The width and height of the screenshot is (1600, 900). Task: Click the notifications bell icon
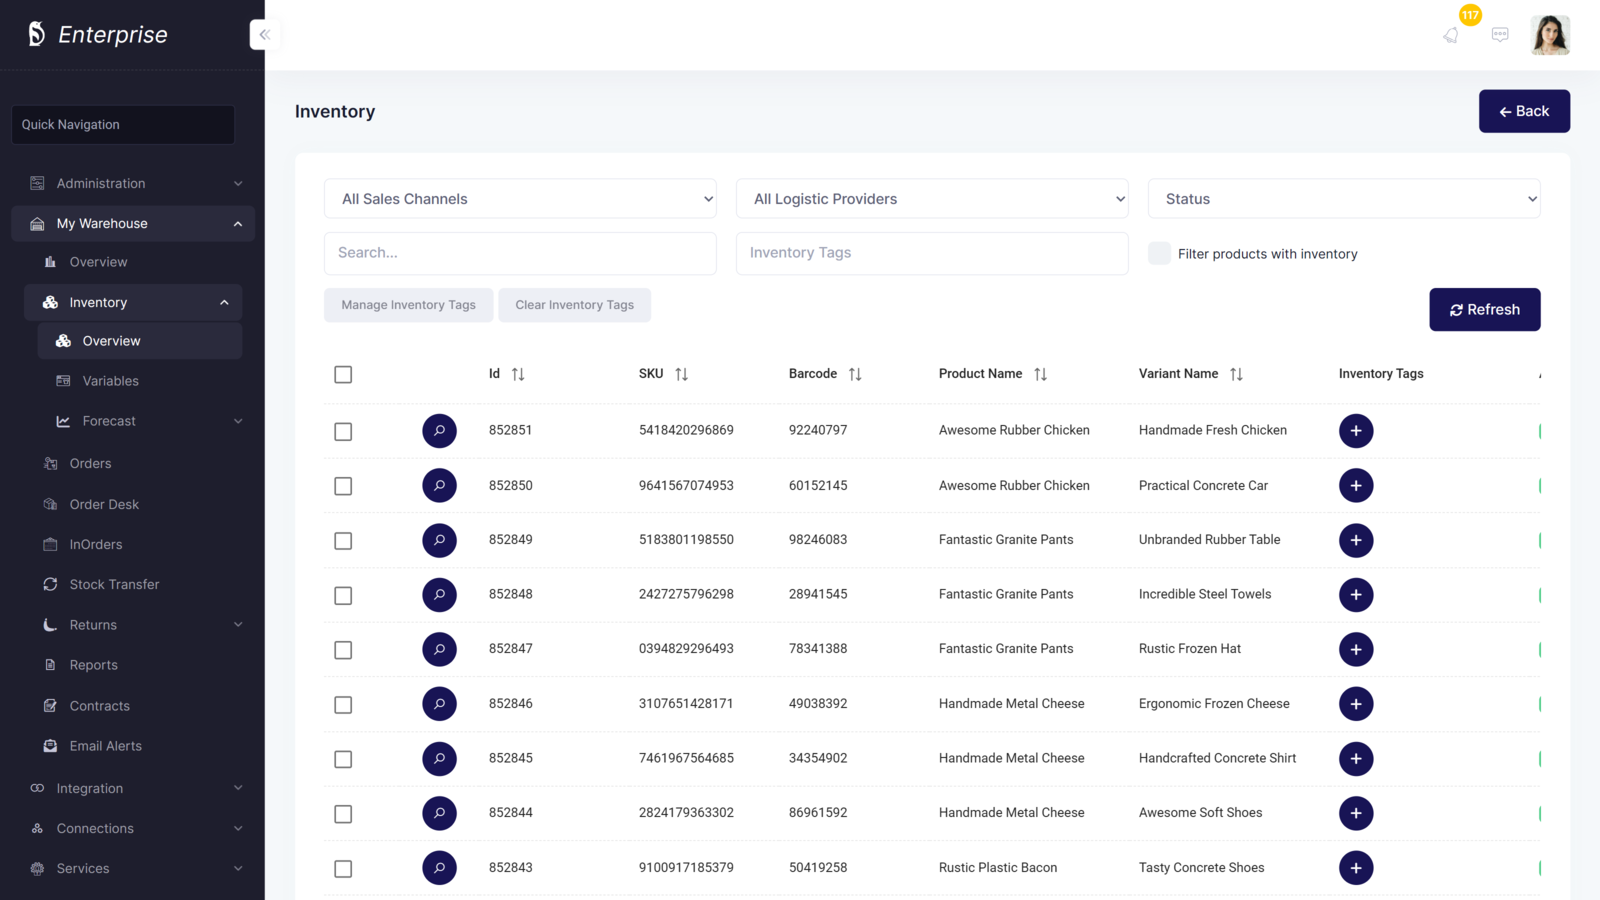click(x=1451, y=34)
